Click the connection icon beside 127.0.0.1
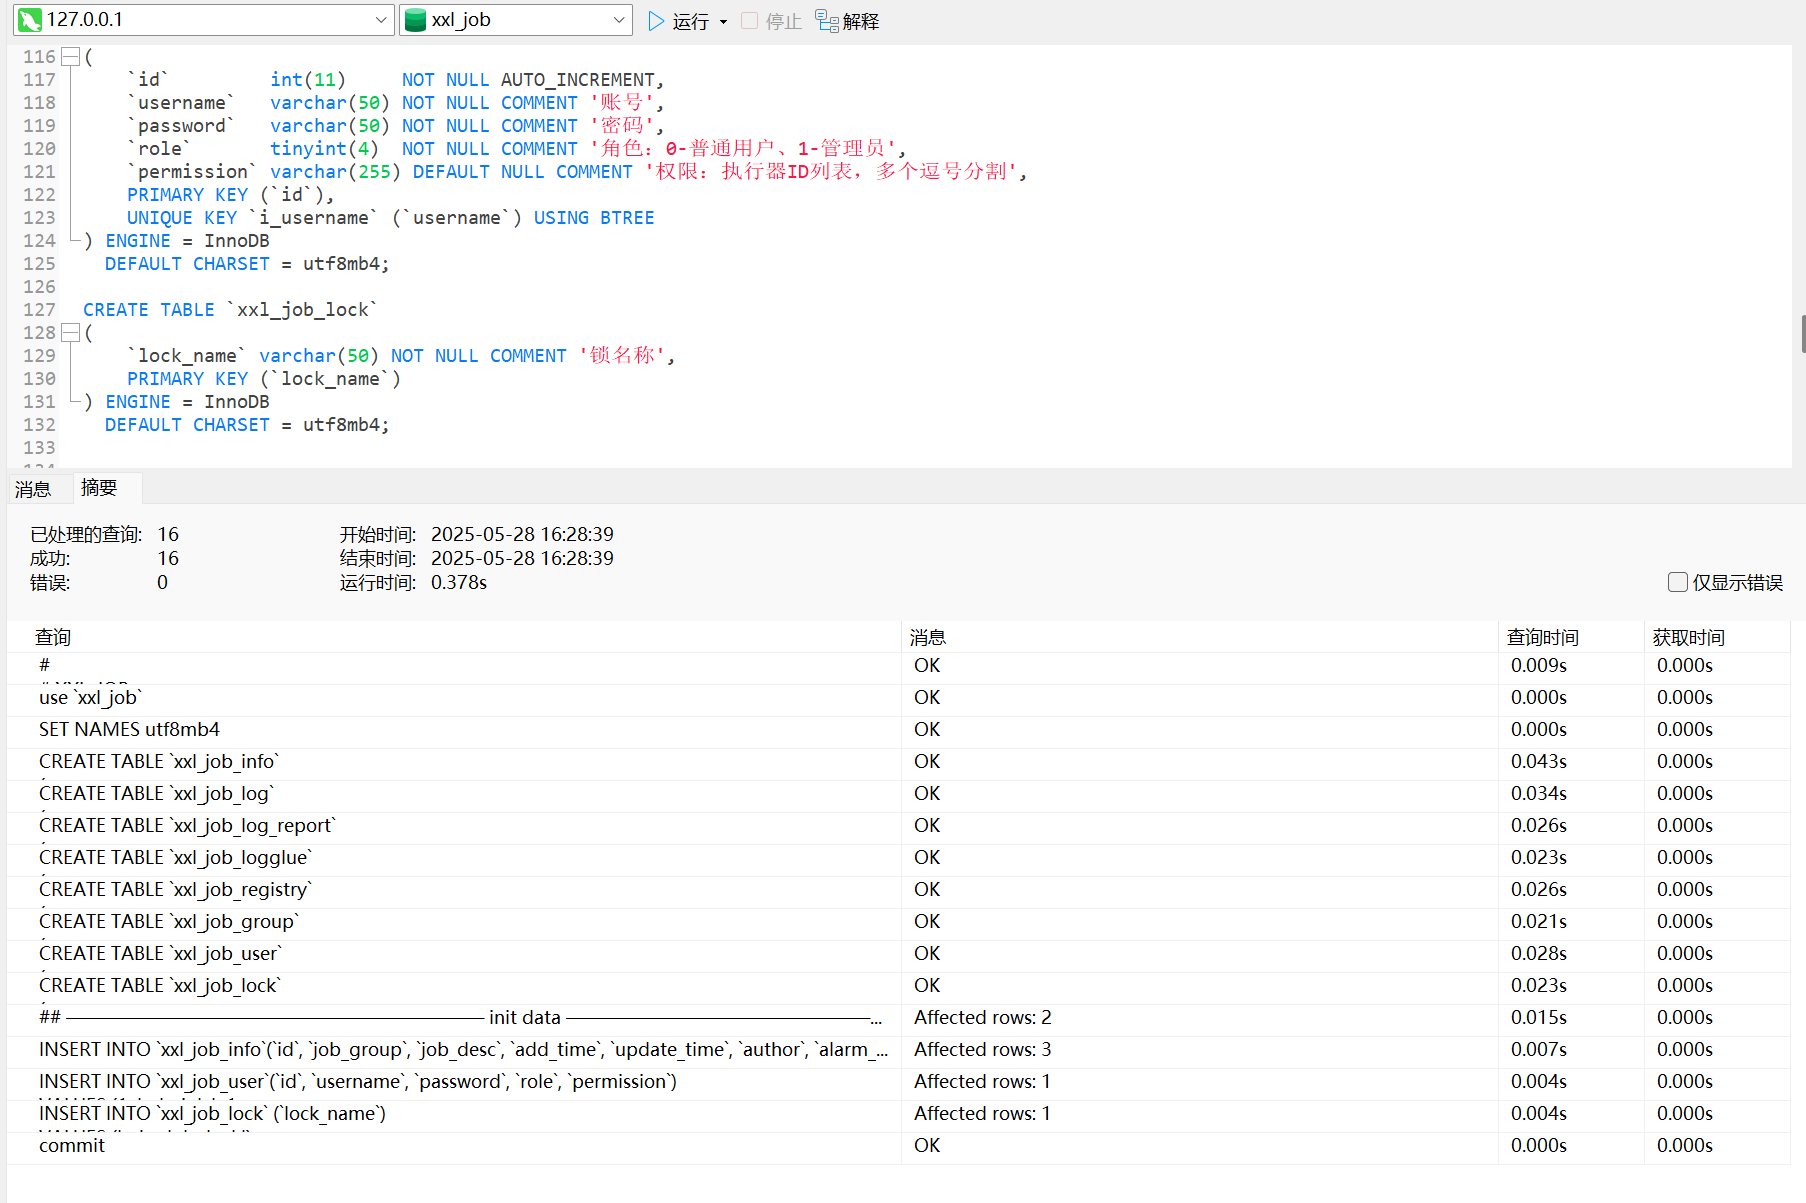 point(30,20)
